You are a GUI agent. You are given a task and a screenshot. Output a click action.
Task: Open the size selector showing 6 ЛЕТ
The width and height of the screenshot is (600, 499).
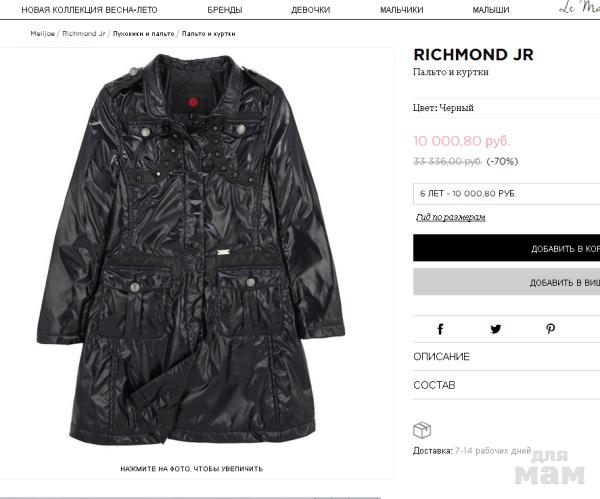click(506, 194)
